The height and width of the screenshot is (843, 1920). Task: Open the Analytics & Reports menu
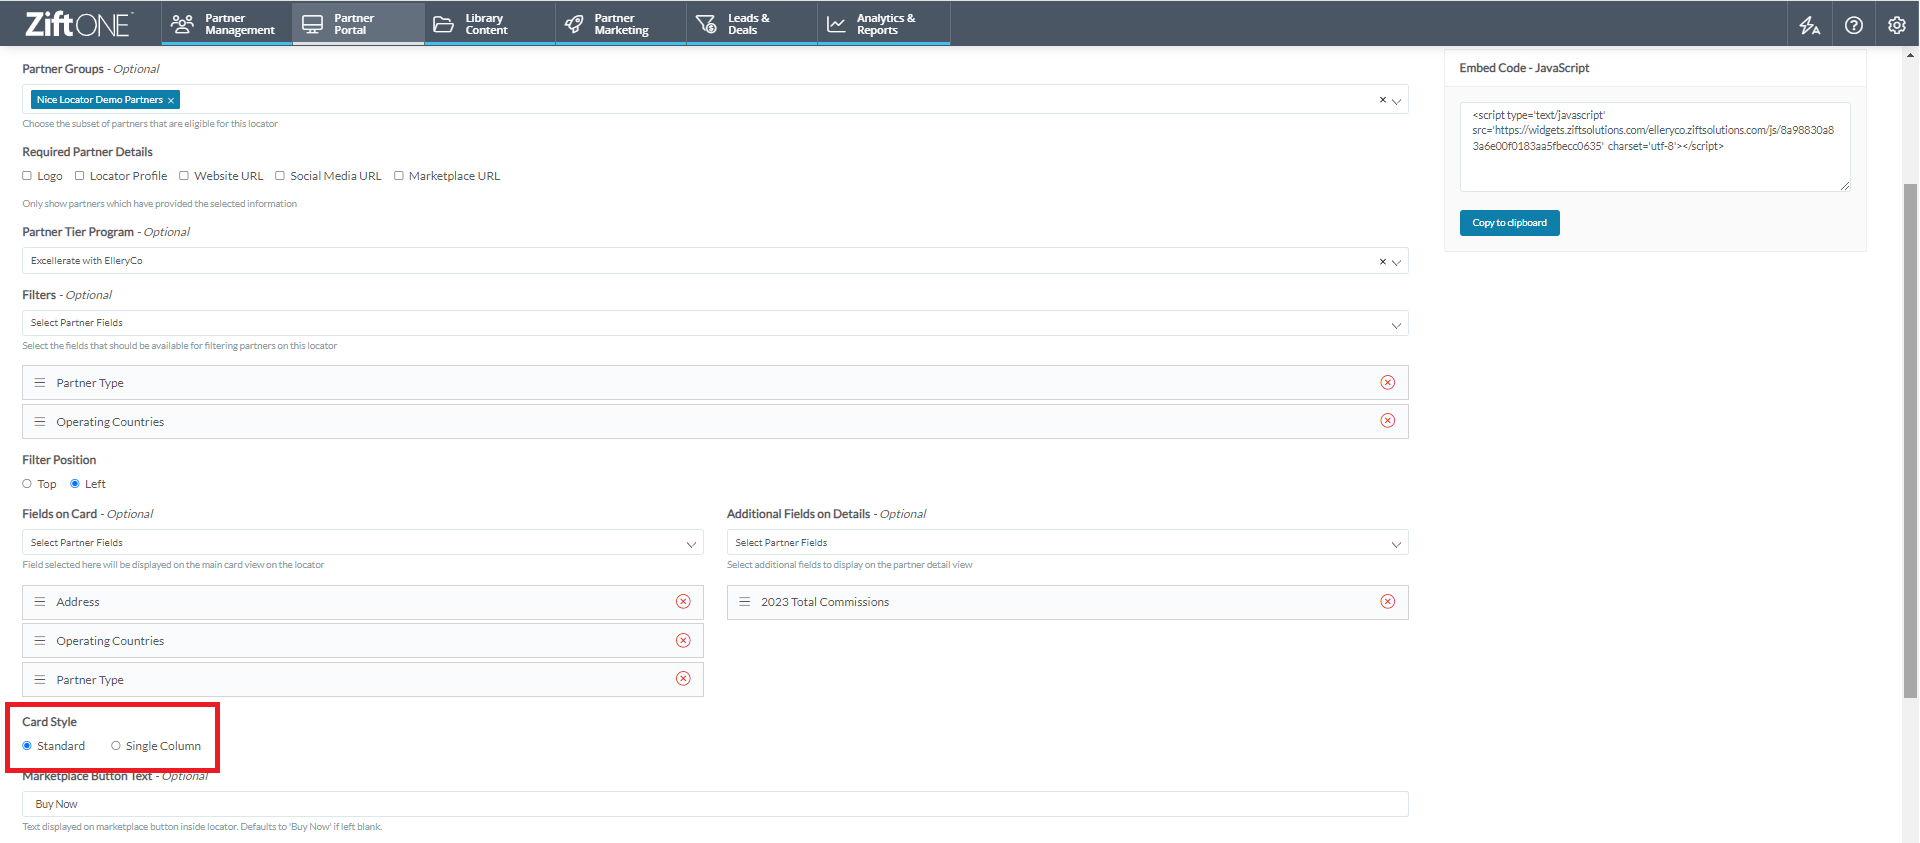pos(884,24)
